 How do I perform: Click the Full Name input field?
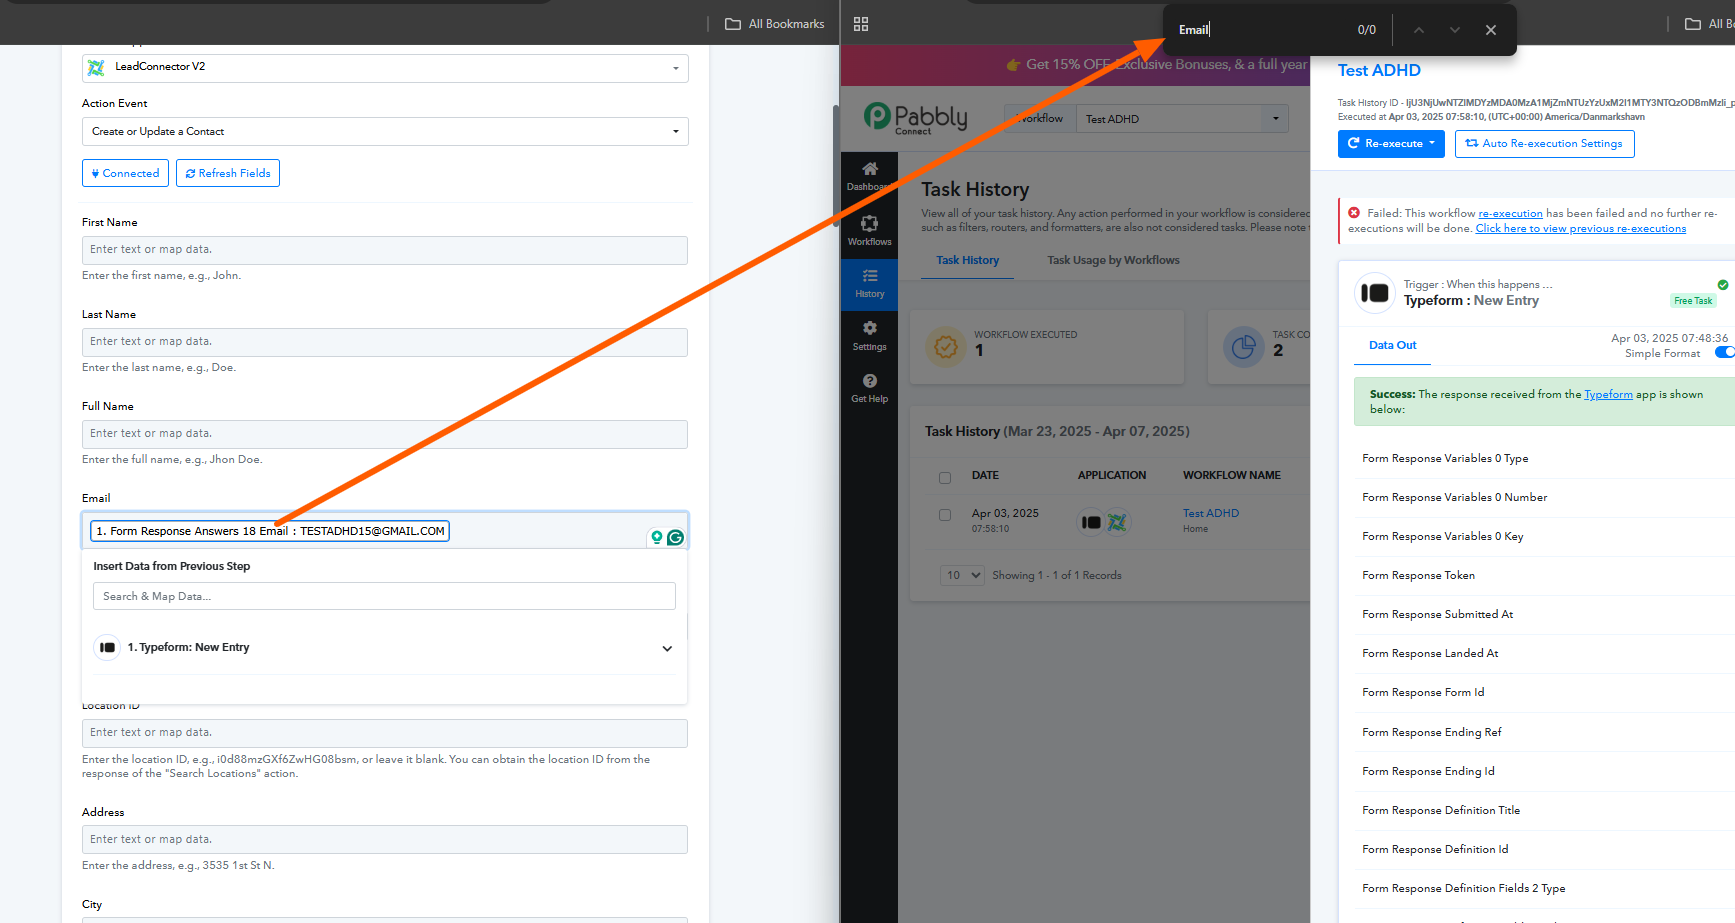tap(385, 434)
